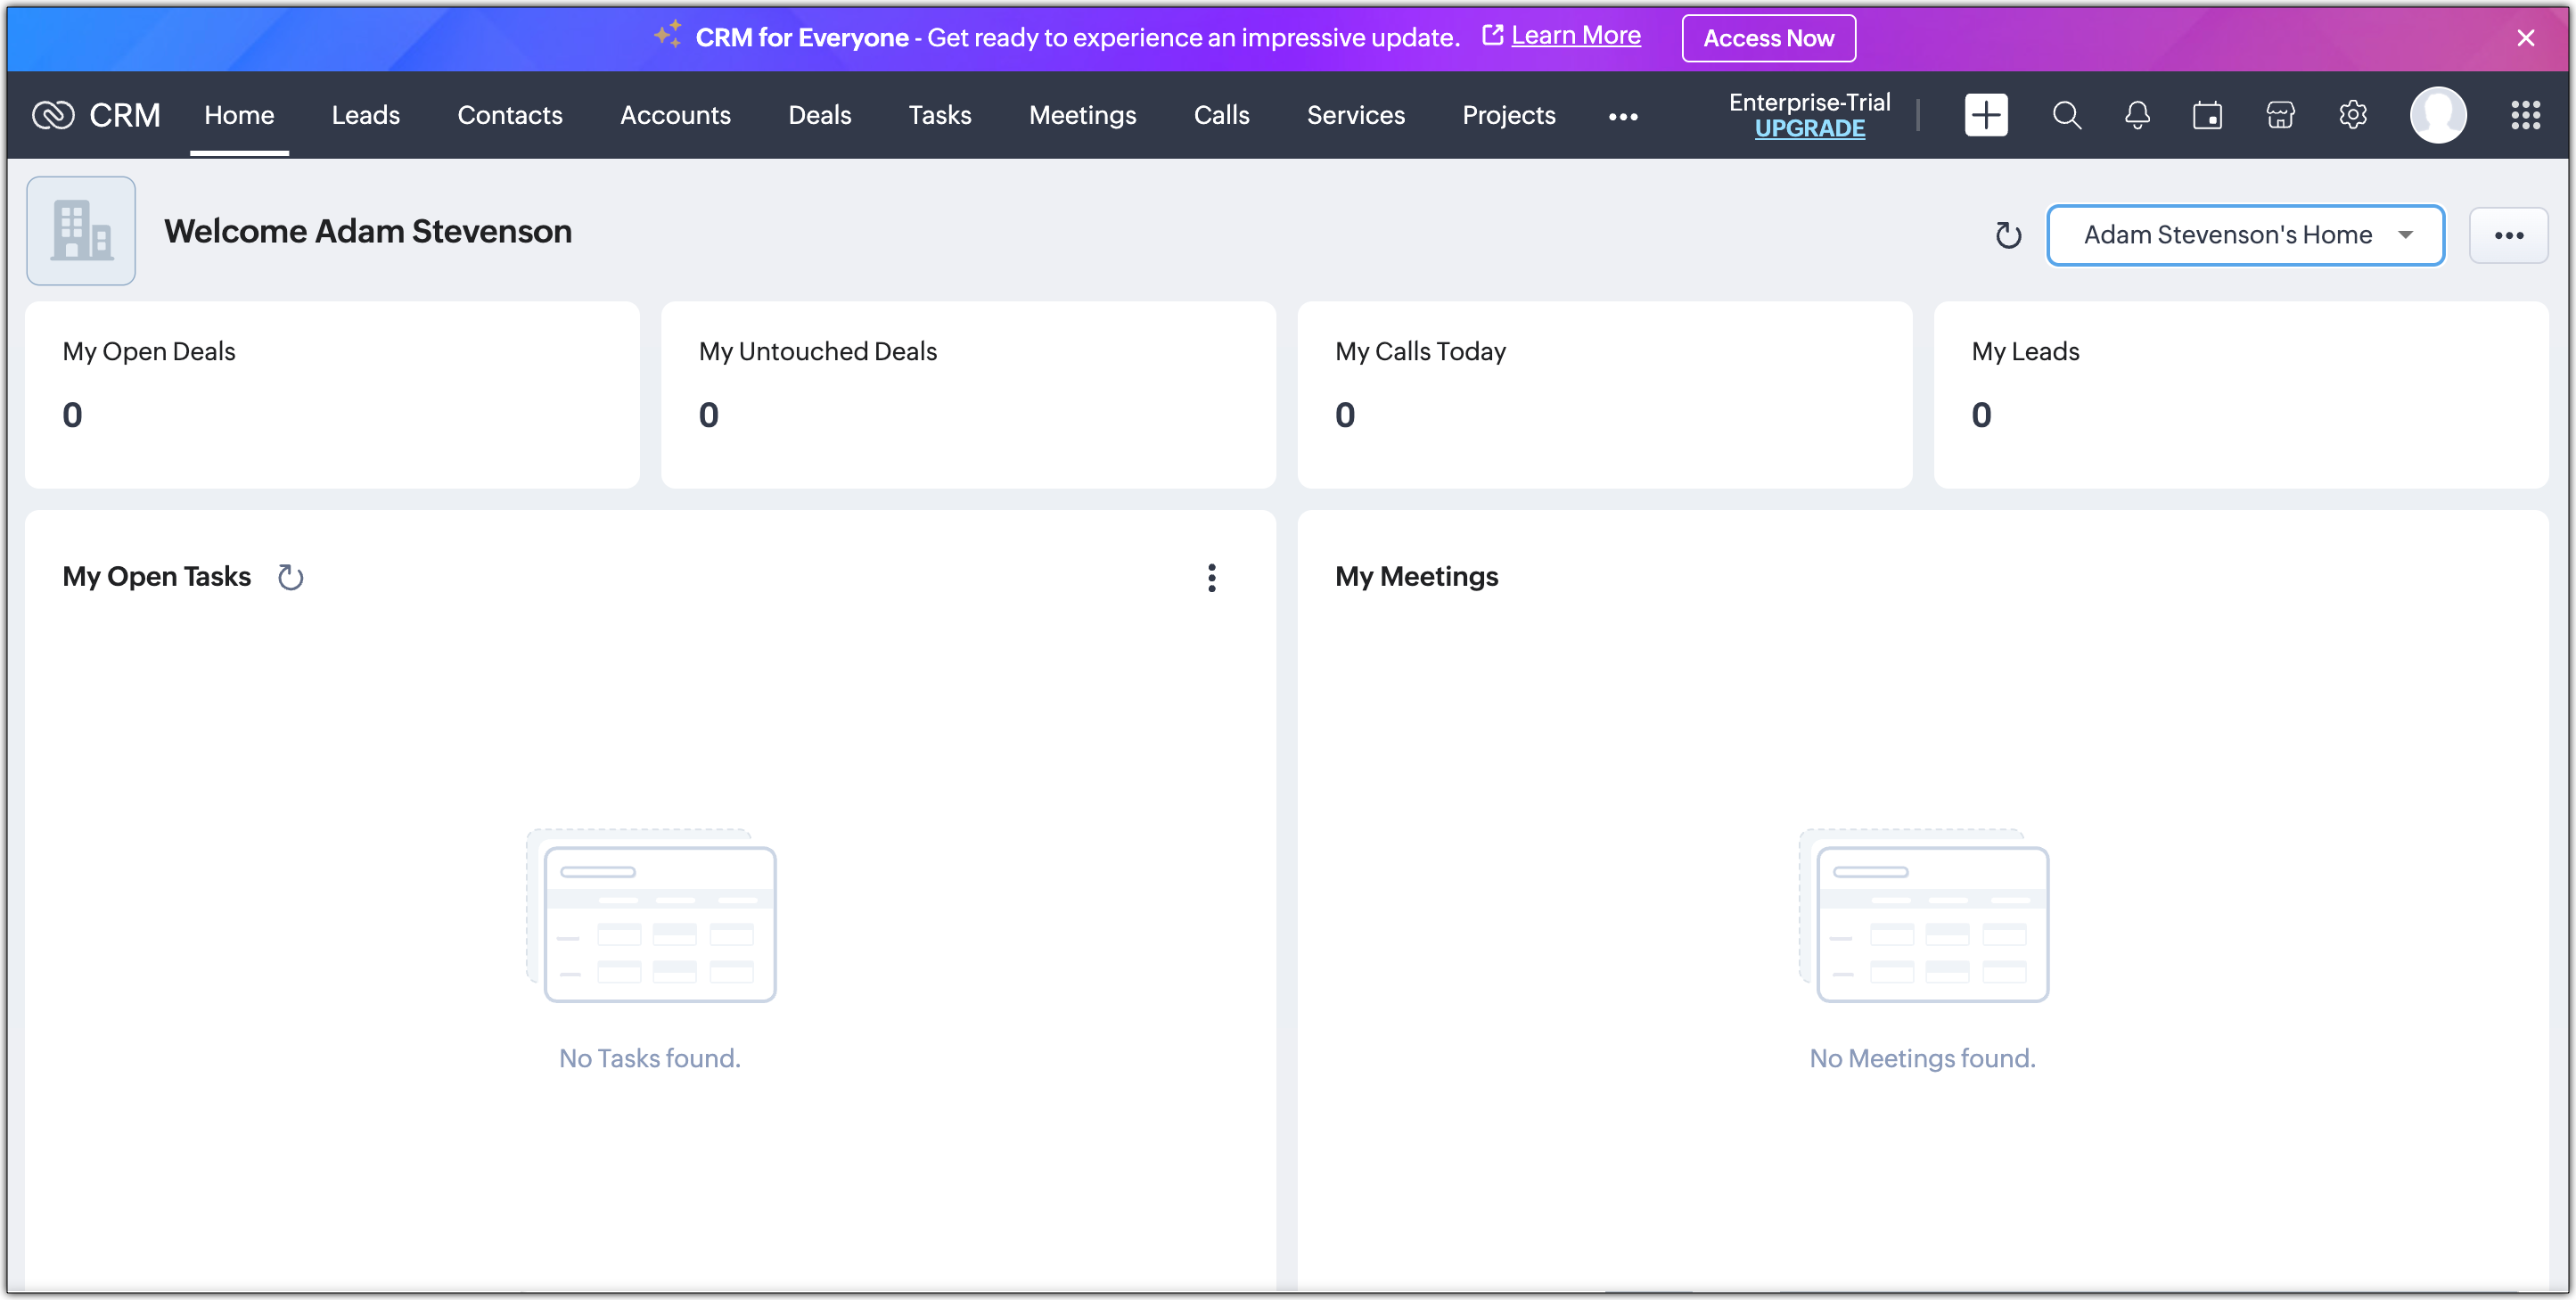Open the apps grid launcher icon
Viewport: 2576px width, 1300px height.
pyautogui.click(x=2525, y=115)
